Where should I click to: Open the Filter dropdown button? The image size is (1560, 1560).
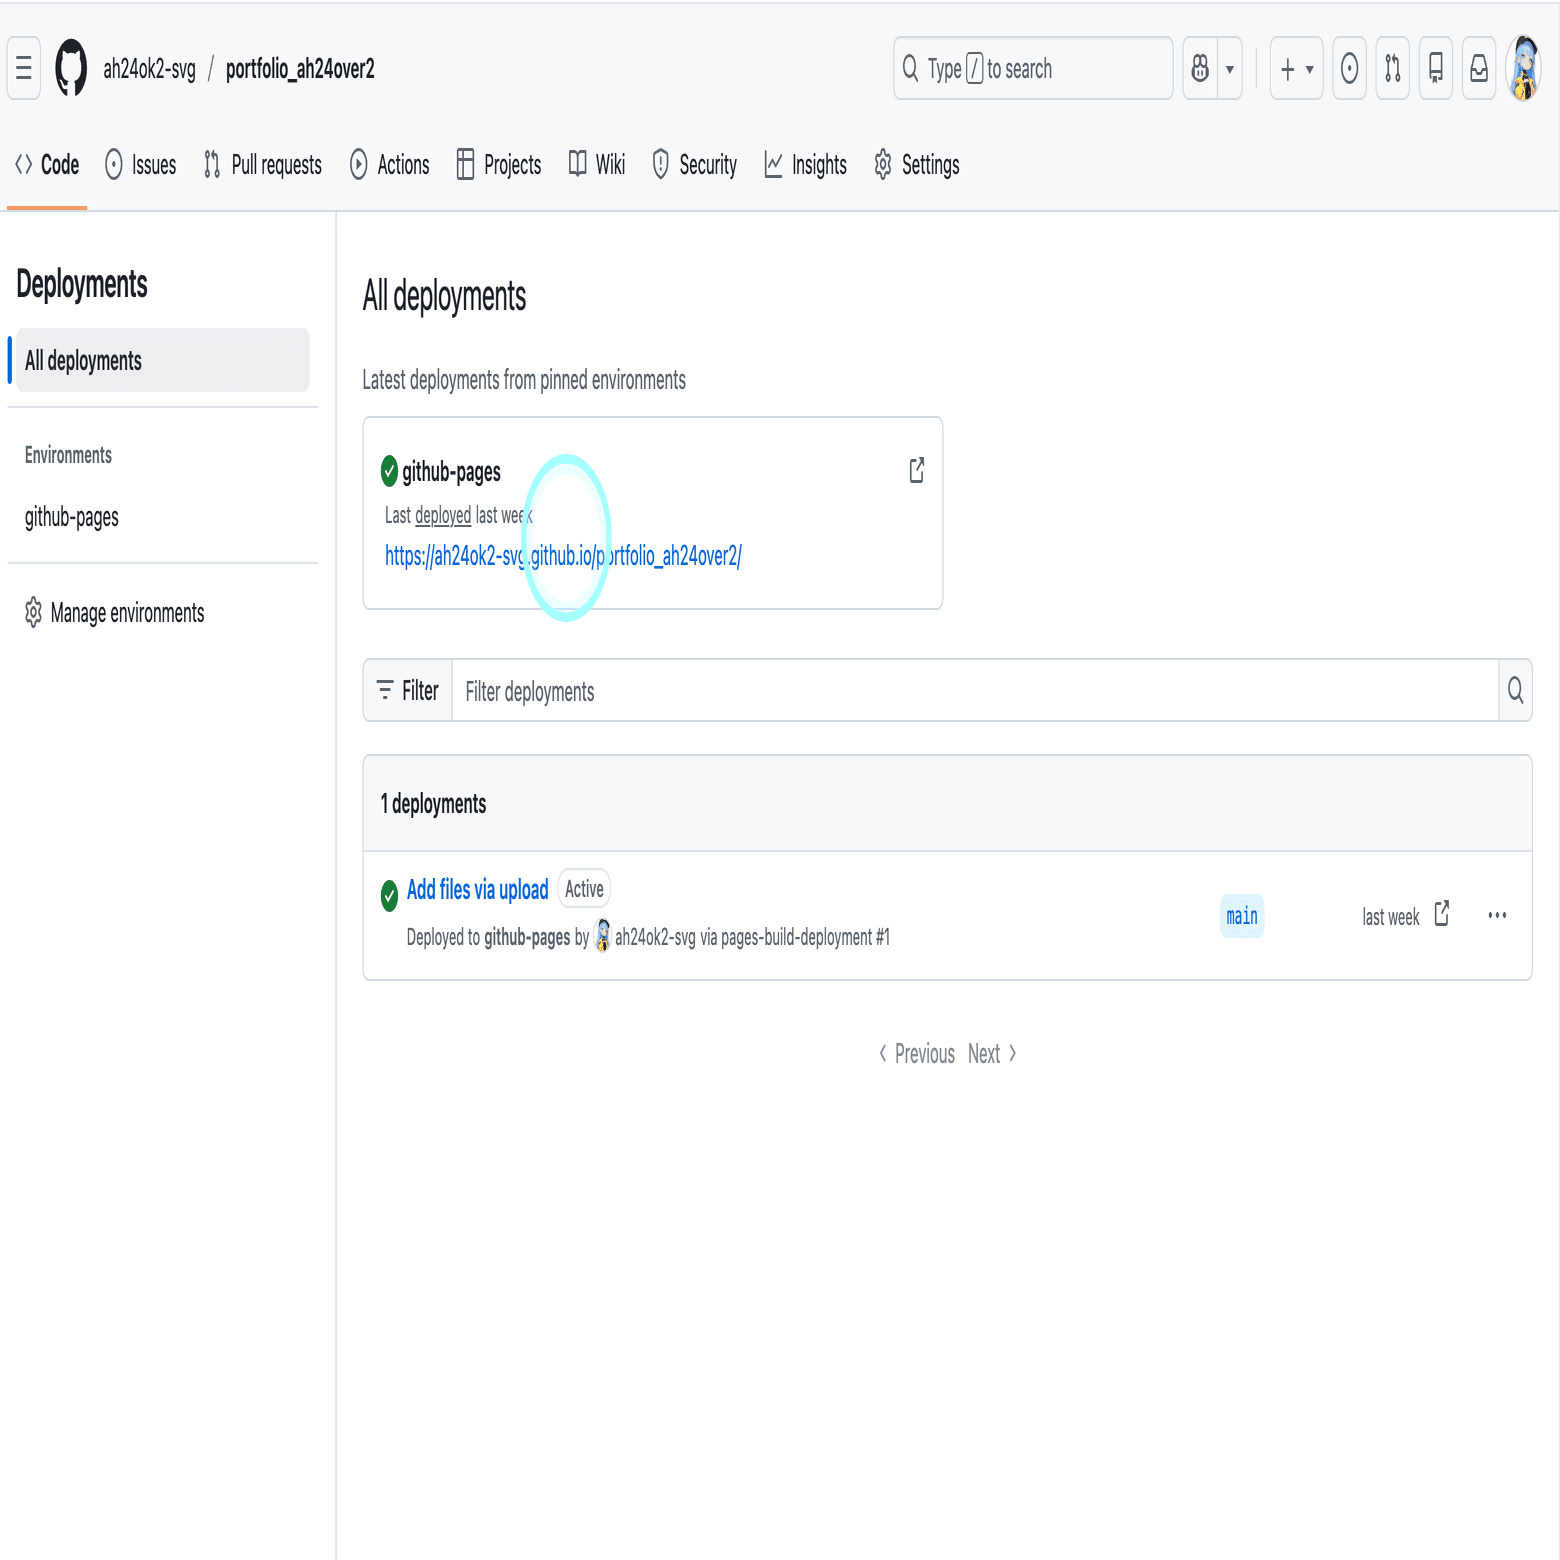point(408,690)
